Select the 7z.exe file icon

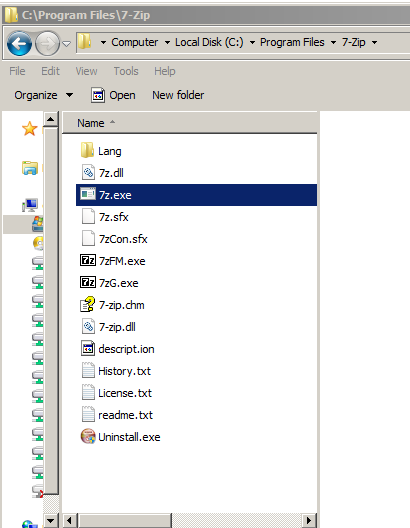click(88, 194)
